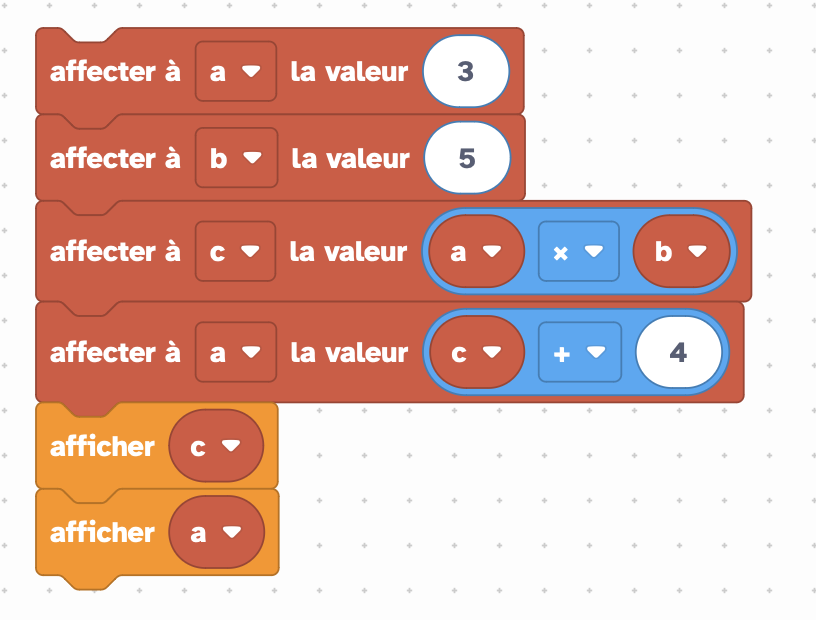816x620 pixels.
Task: Select the first 'affecter à' block label
Action: (x=115, y=71)
